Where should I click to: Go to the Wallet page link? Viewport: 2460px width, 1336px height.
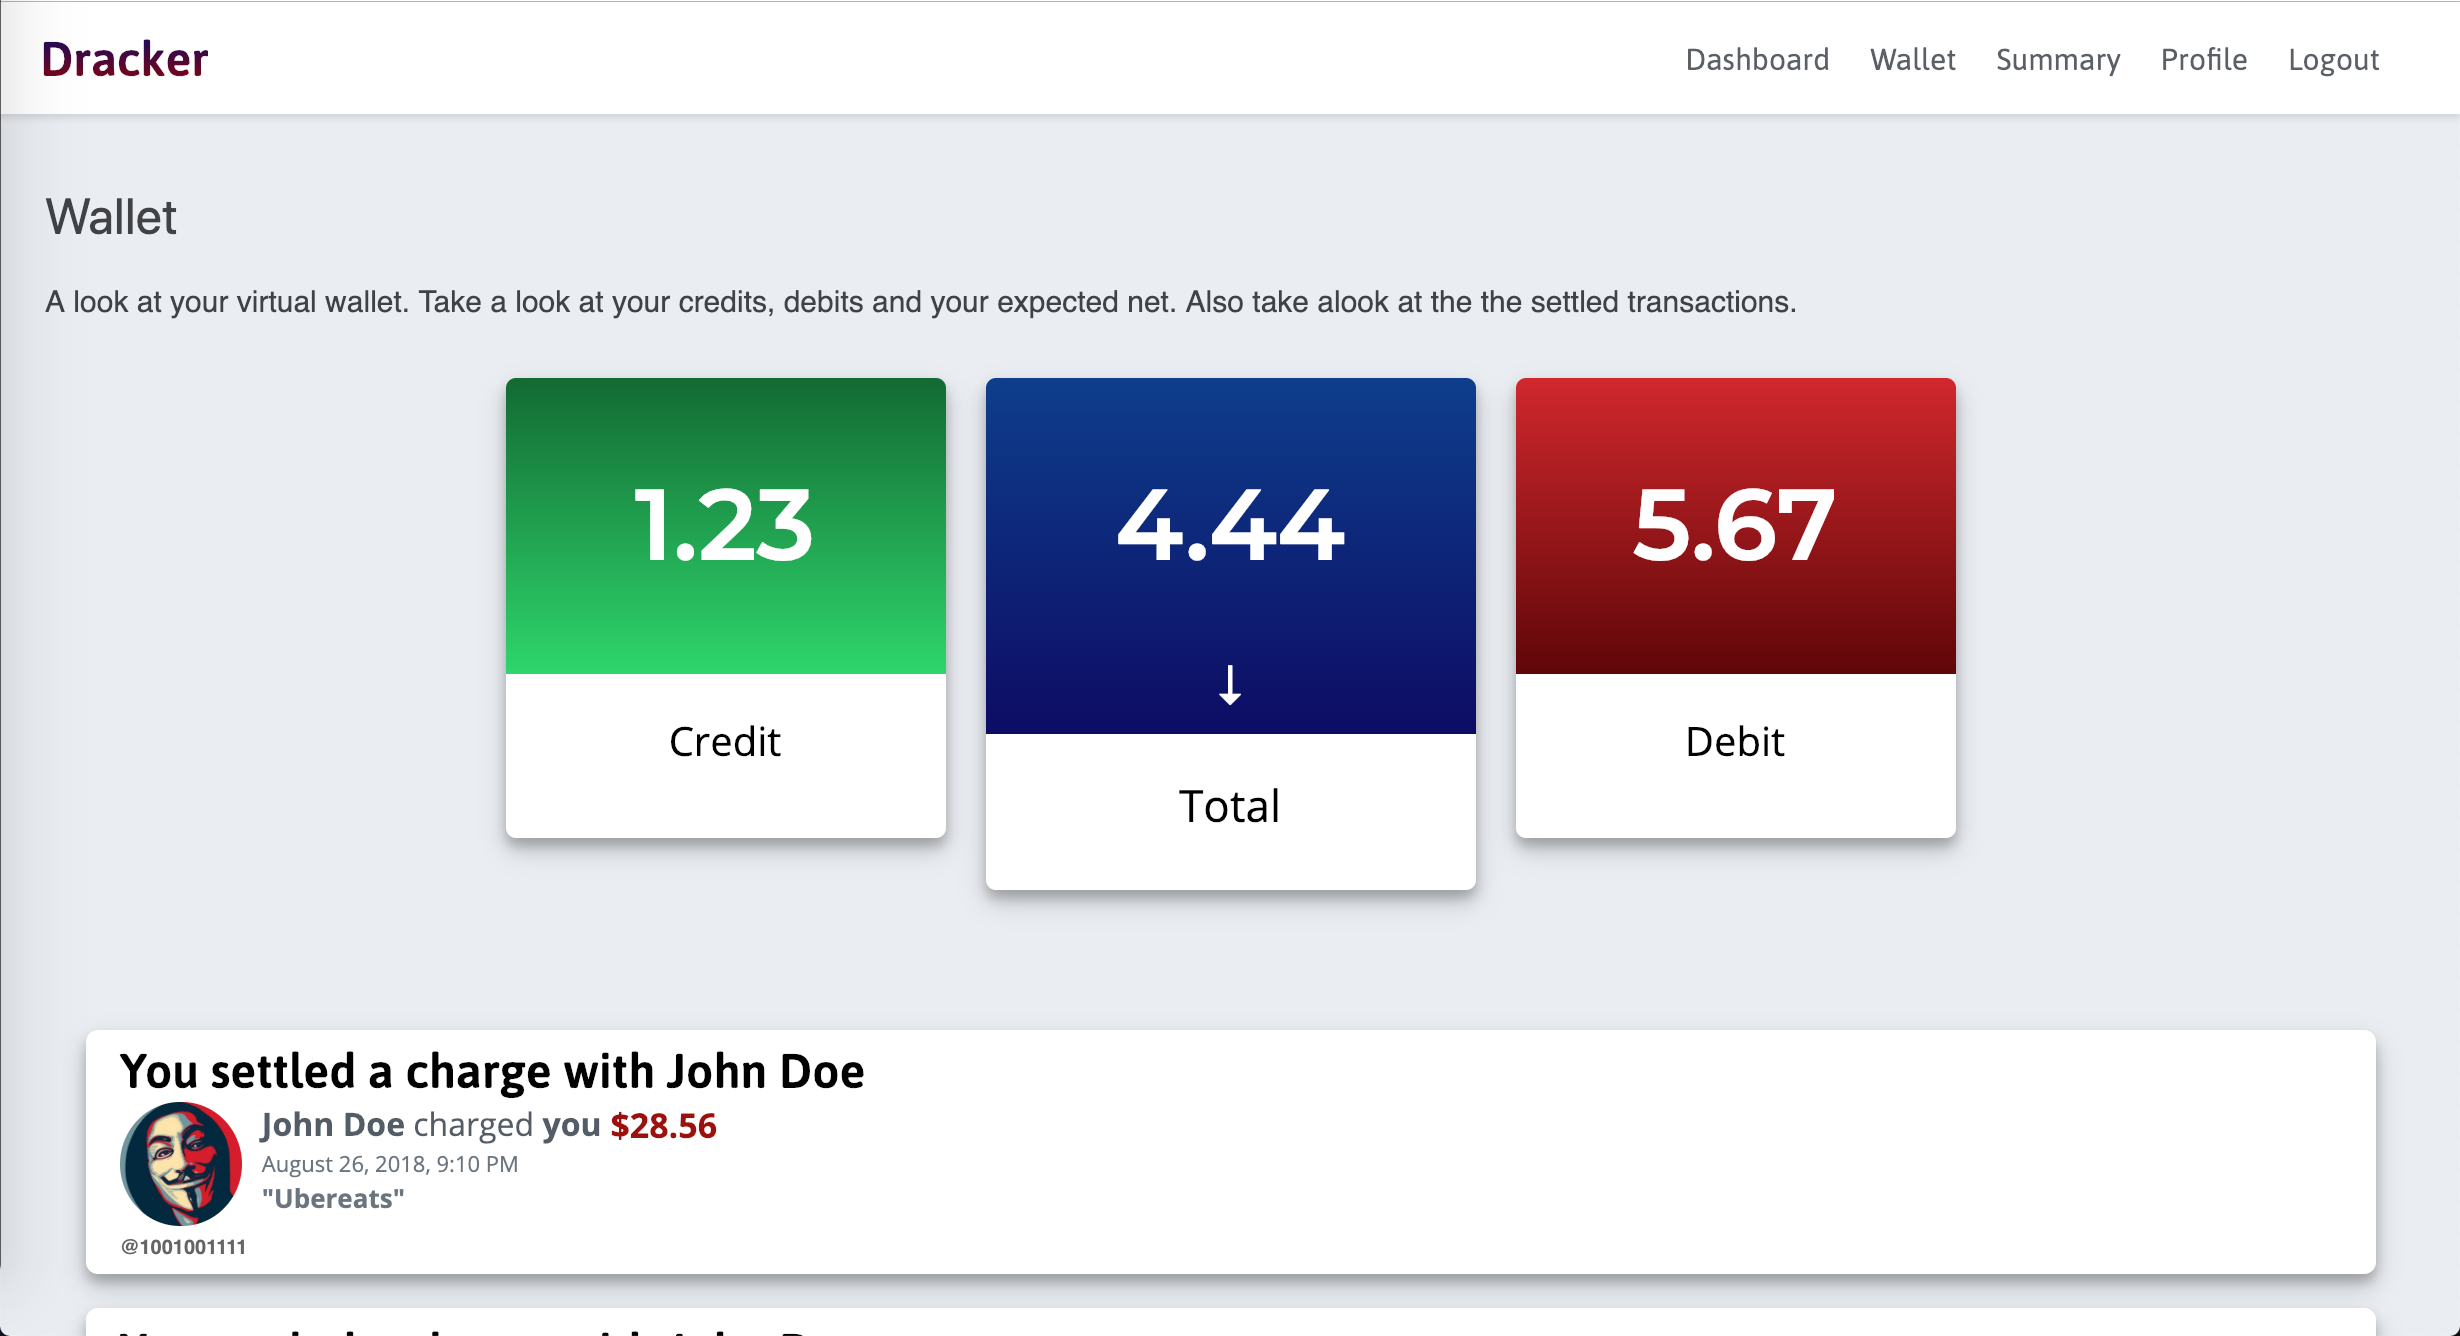pyautogui.click(x=1912, y=60)
